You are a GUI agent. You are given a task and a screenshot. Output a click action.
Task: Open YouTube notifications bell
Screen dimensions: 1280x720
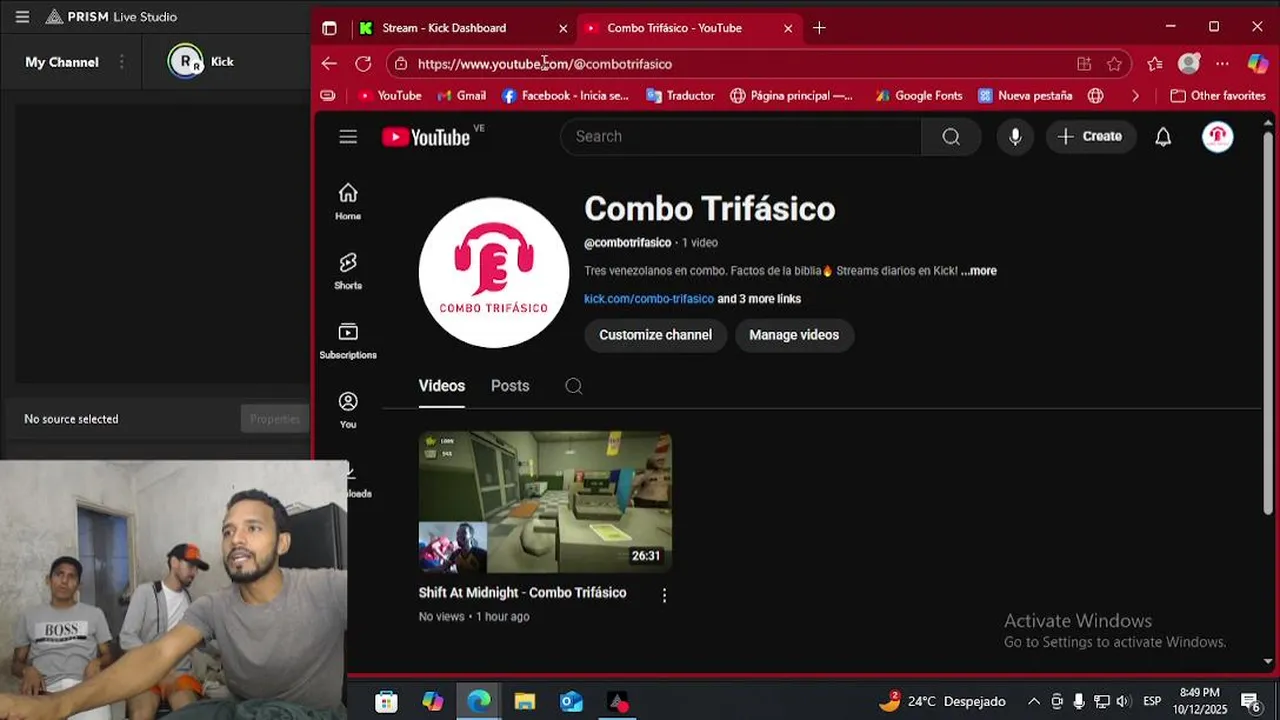click(x=1163, y=137)
